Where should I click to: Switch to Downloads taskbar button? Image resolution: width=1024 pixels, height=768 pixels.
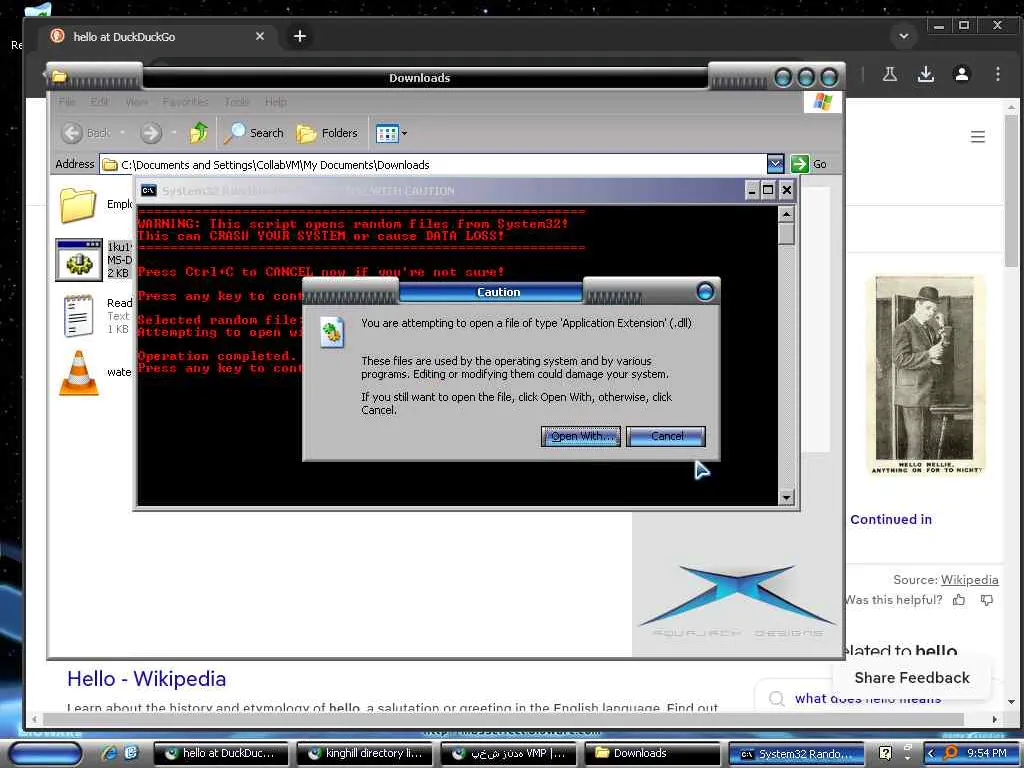(x=652, y=753)
